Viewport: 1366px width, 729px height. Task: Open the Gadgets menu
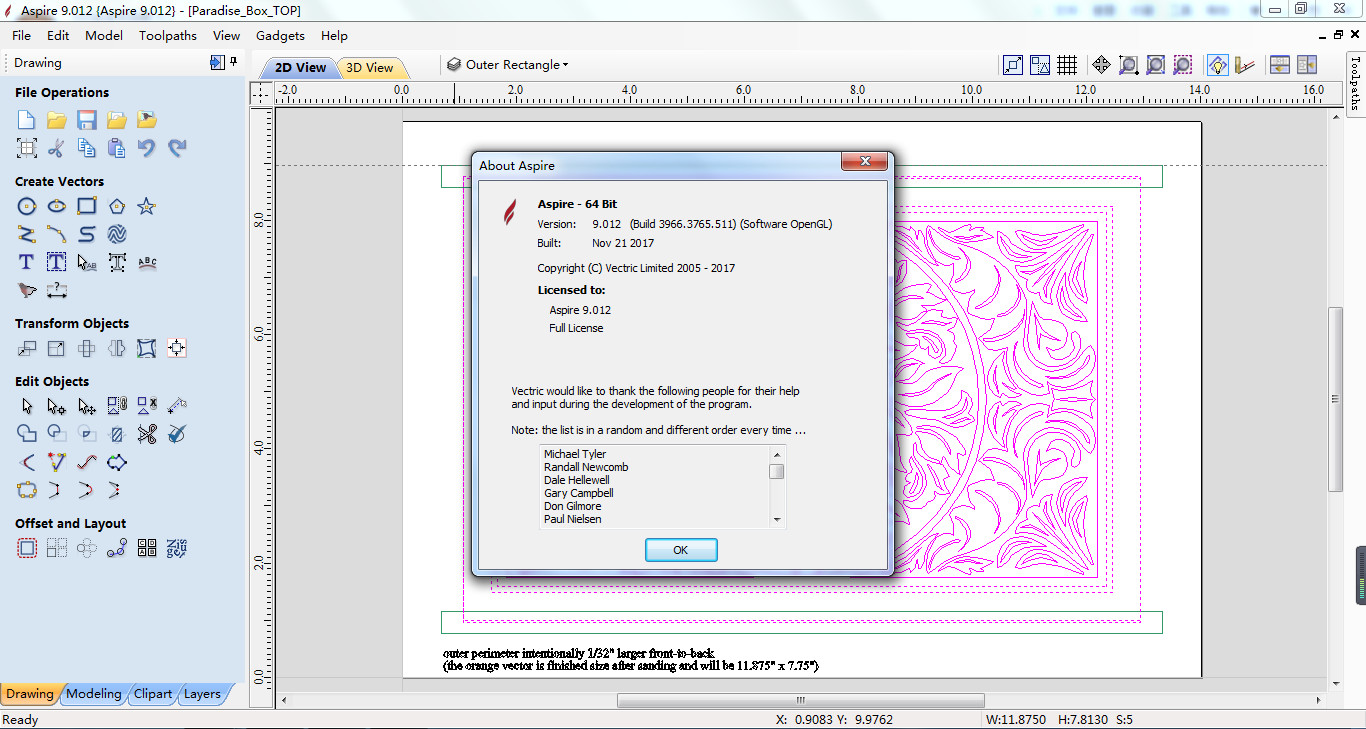pyautogui.click(x=280, y=36)
